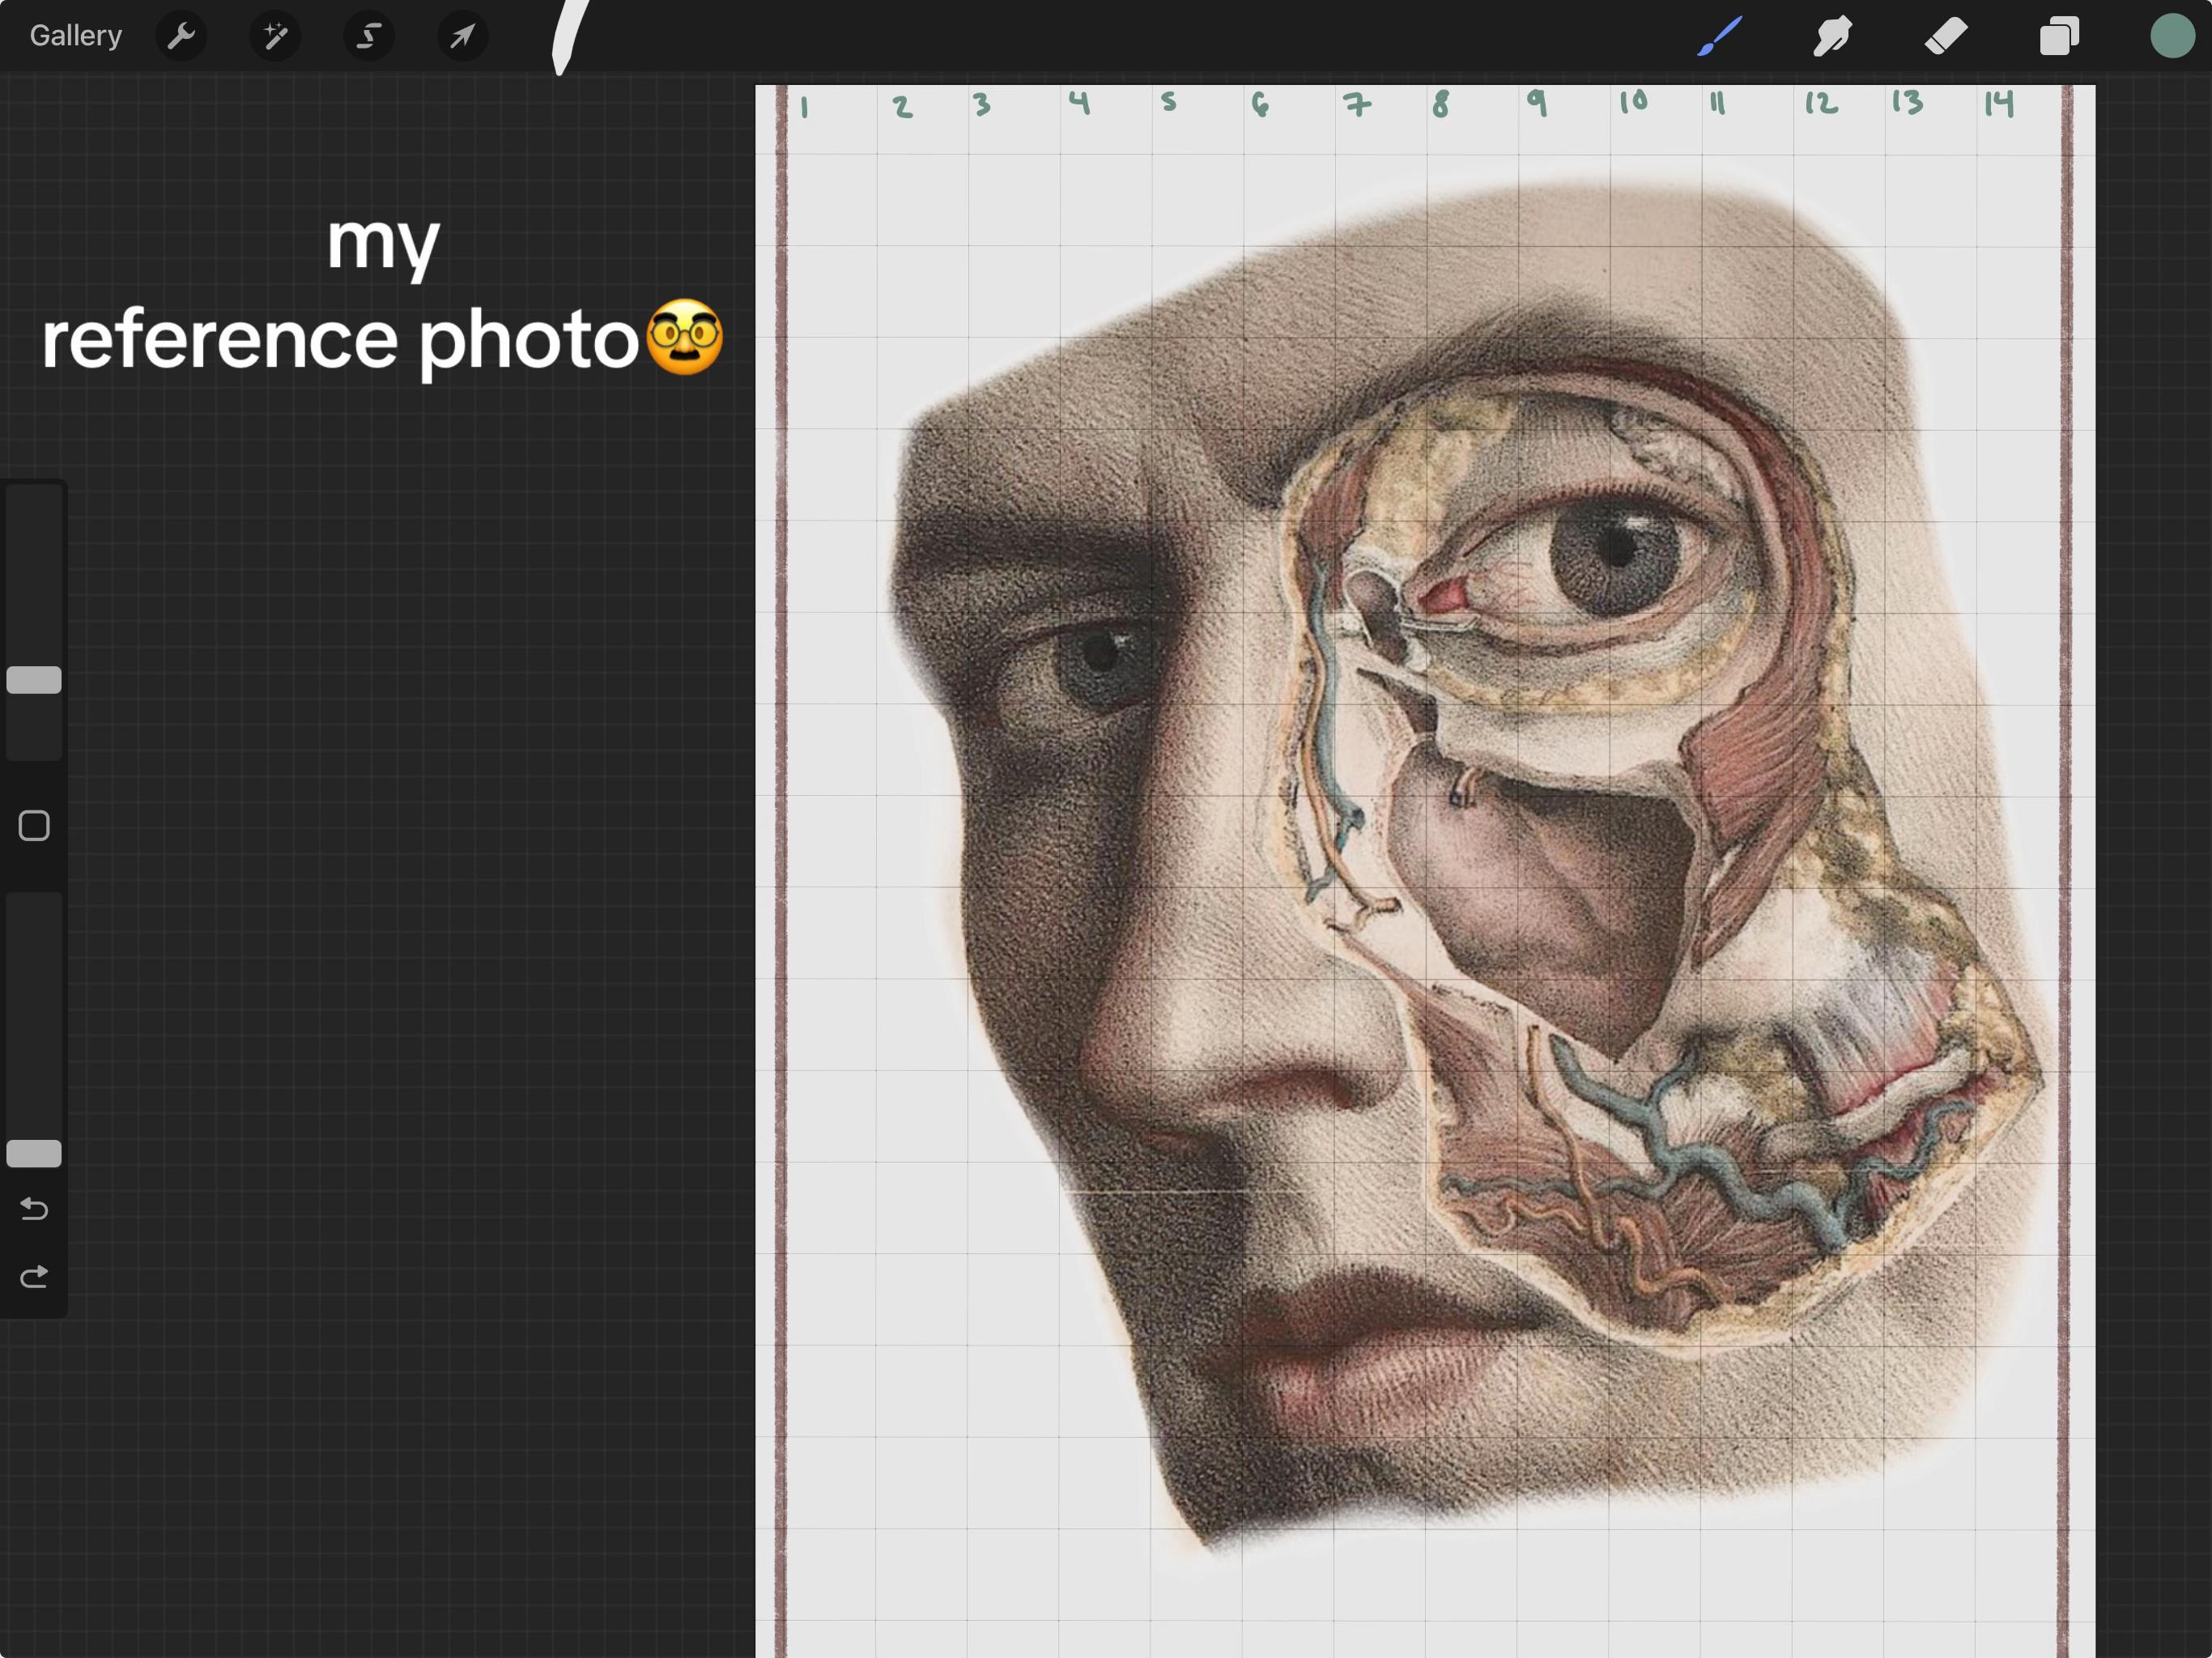
Task: Select the Eraser tool
Action: pos(1946,36)
